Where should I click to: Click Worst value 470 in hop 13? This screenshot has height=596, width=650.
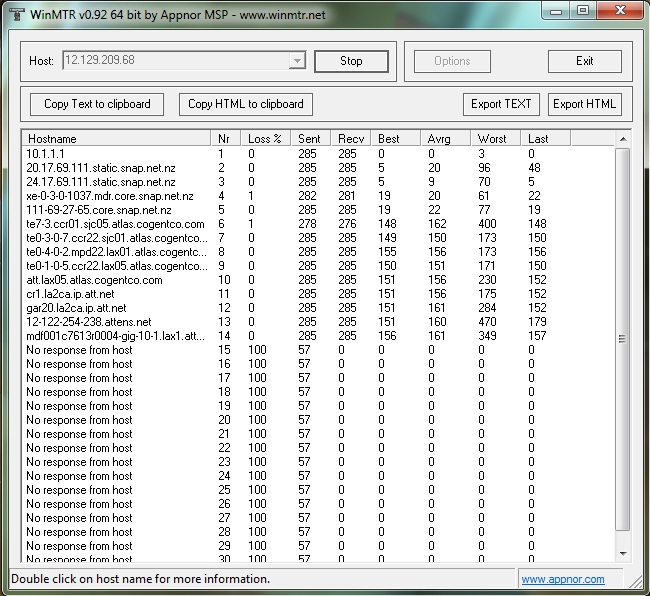(487, 322)
